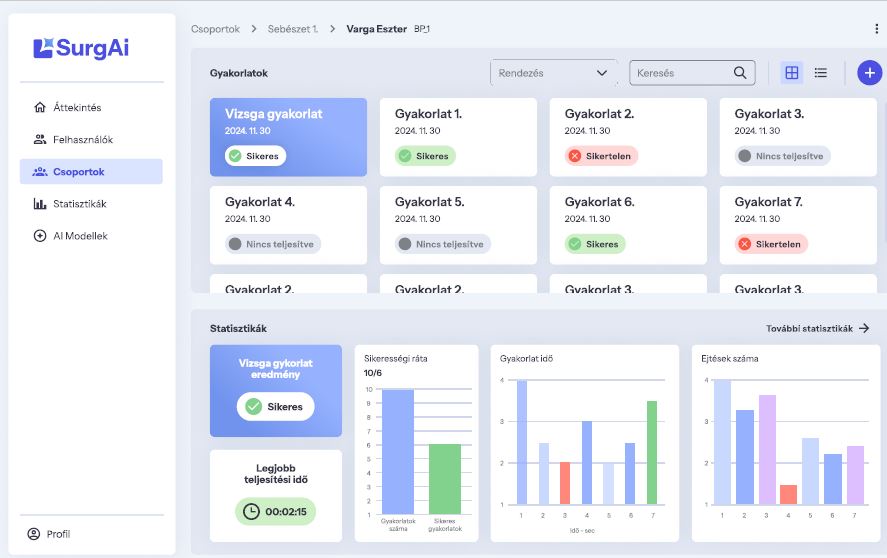Click the Csoportok breadcrumb link
Image resolution: width=887 pixels, height=558 pixels.
click(215, 29)
